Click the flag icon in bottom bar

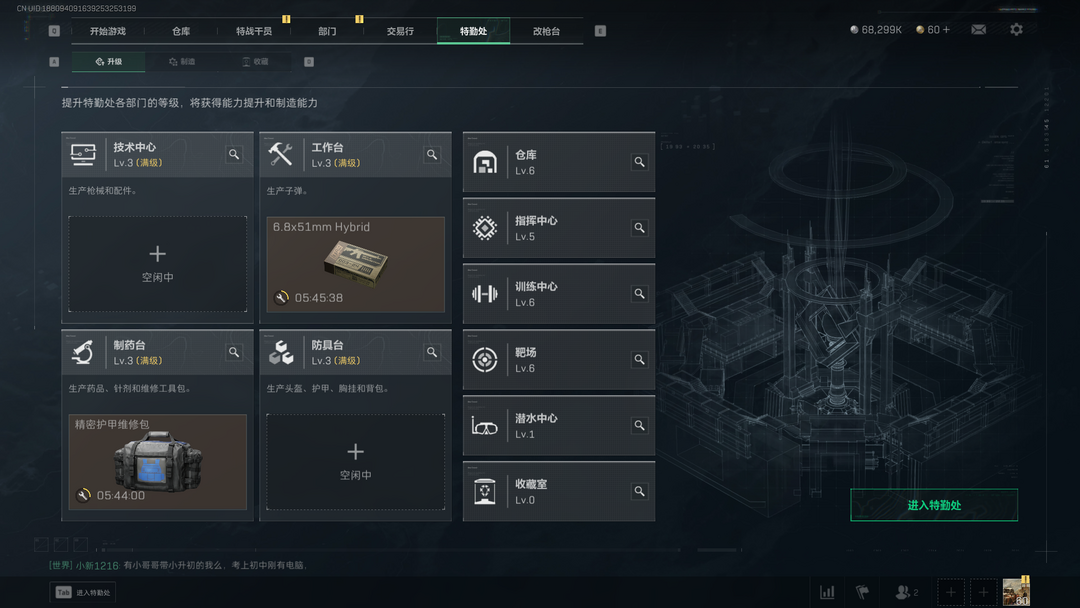pos(862,591)
